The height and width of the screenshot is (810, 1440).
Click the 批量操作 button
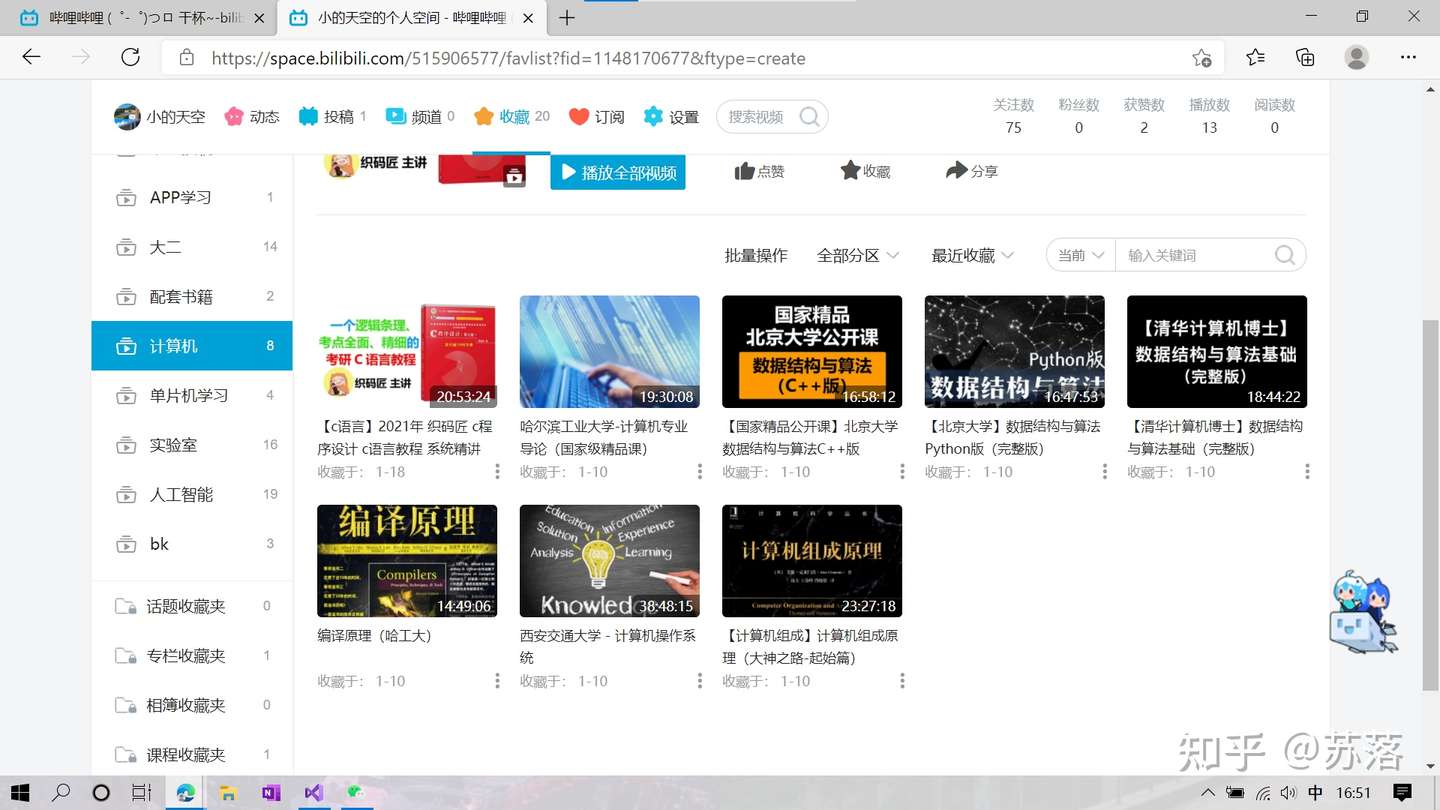756,255
